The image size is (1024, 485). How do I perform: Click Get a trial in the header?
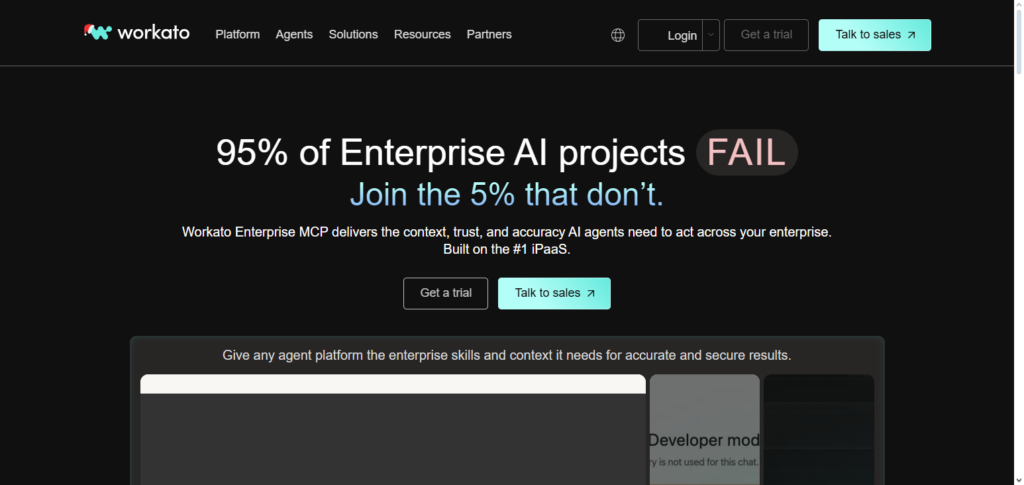[766, 35]
